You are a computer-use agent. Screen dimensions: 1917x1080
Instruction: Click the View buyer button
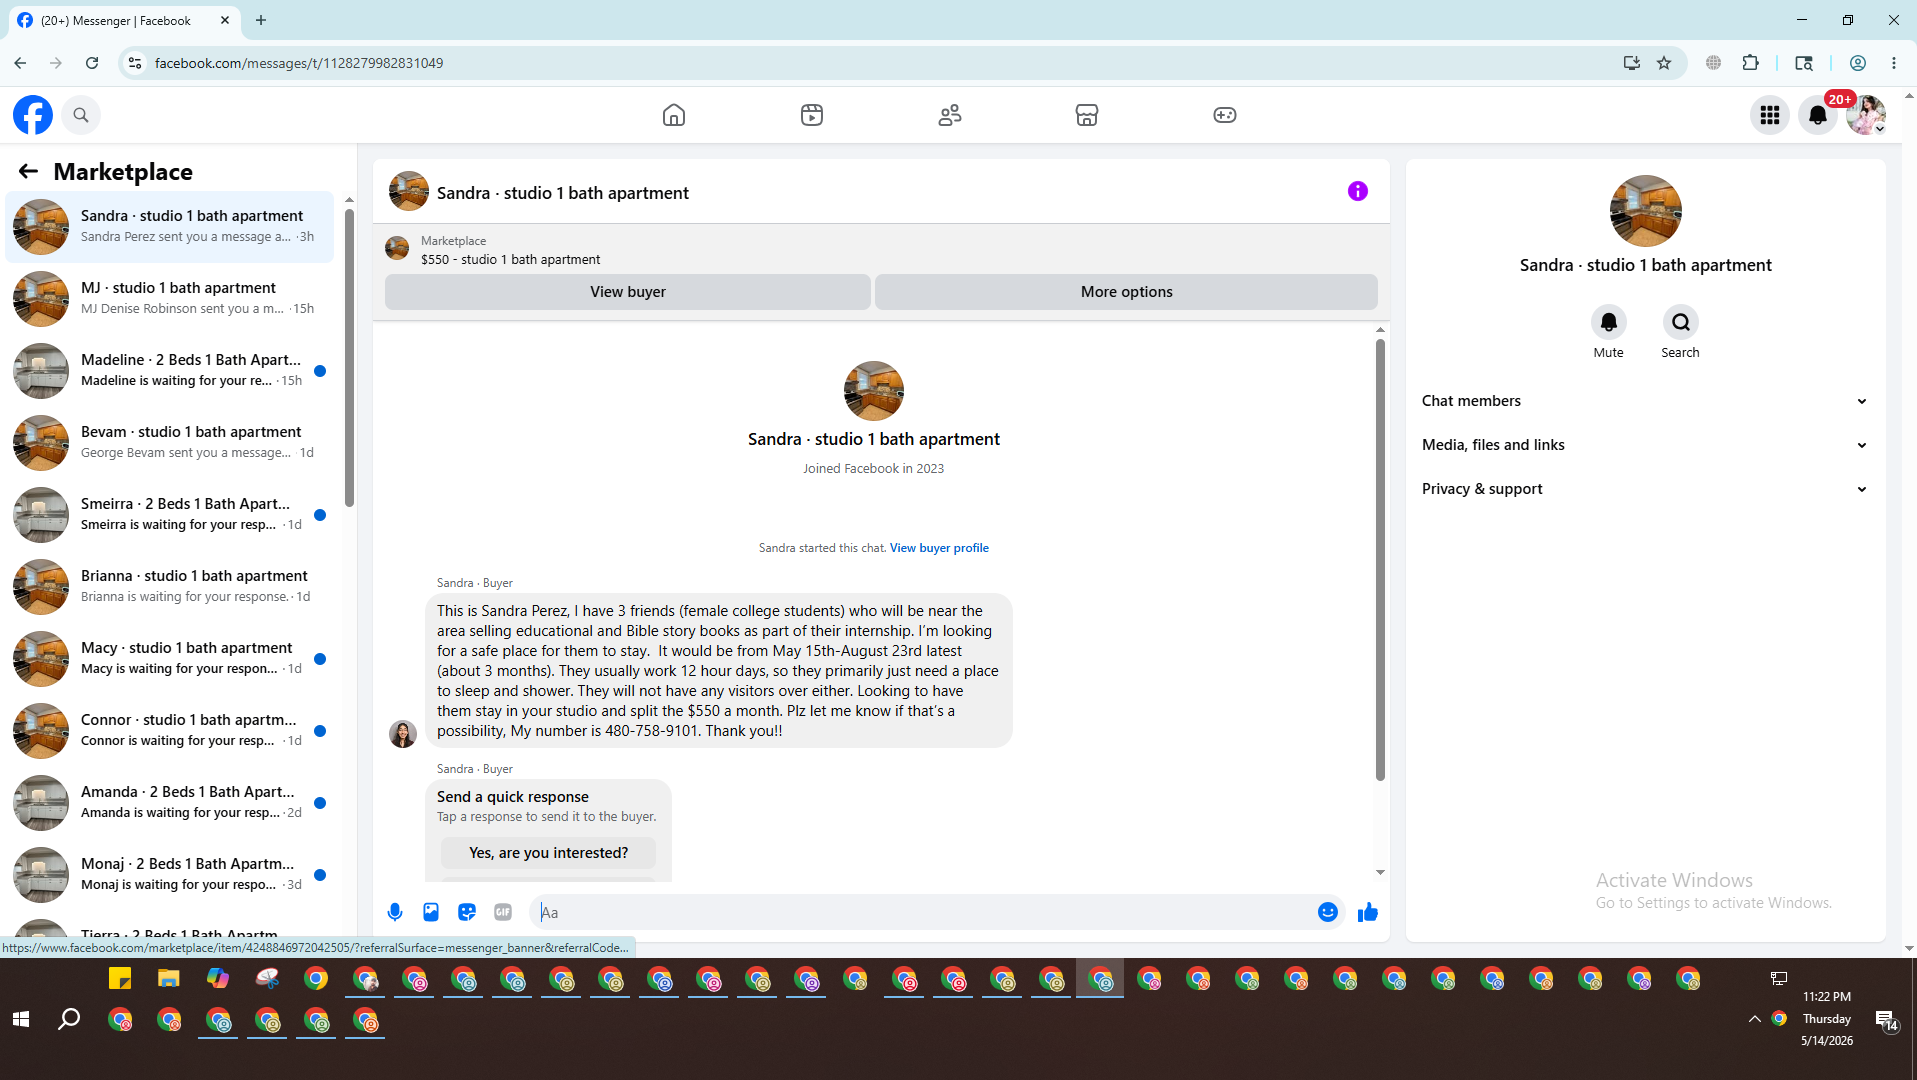coord(628,292)
